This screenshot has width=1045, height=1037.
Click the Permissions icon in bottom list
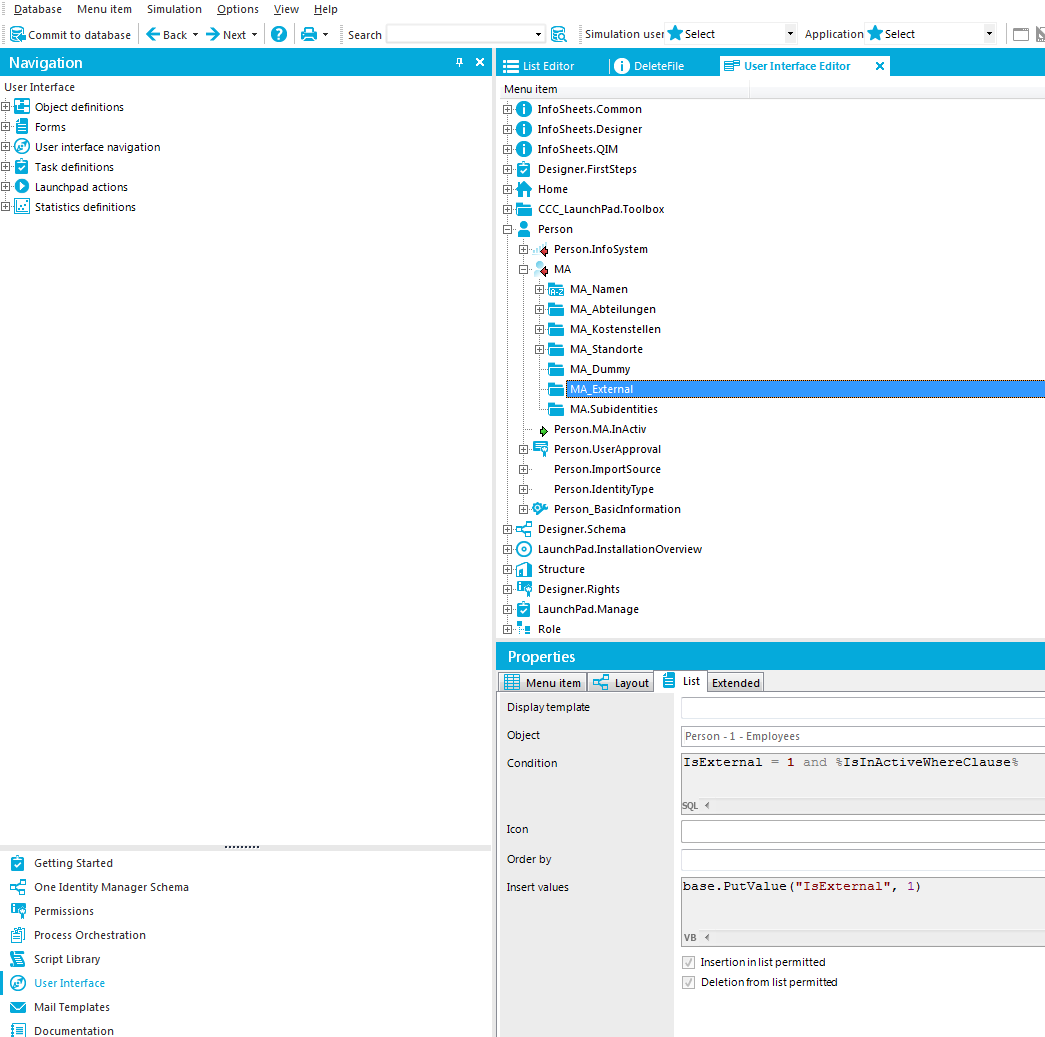(x=18, y=911)
